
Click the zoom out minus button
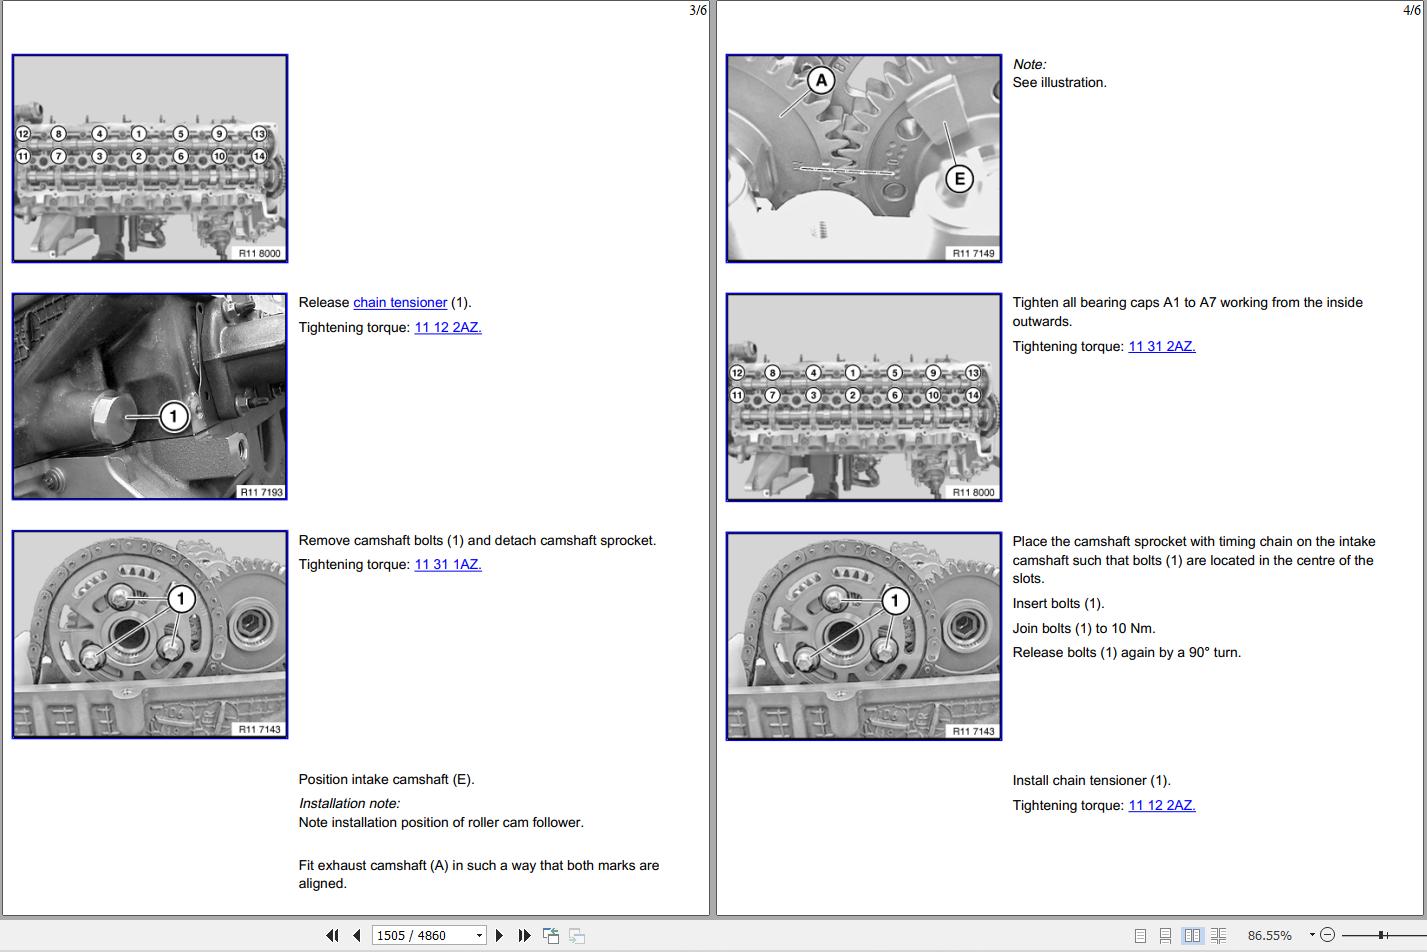pyautogui.click(x=1327, y=935)
